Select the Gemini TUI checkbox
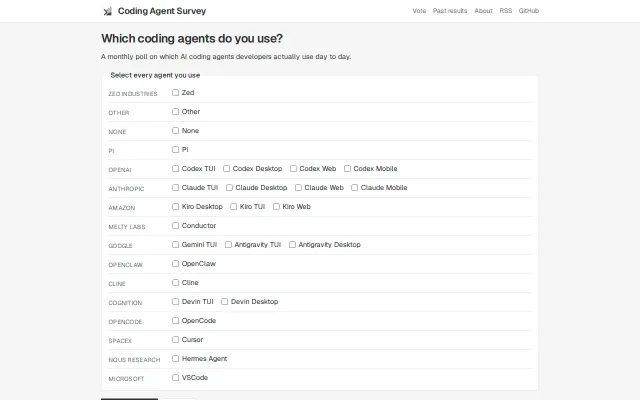This screenshot has width=640, height=400. tap(176, 244)
